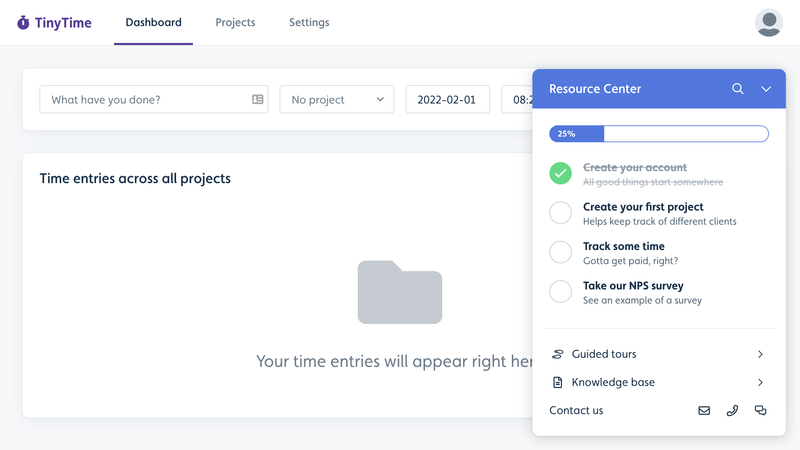Click the Knowledge base document icon
800x450 pixels.
(x=558, y=382)
